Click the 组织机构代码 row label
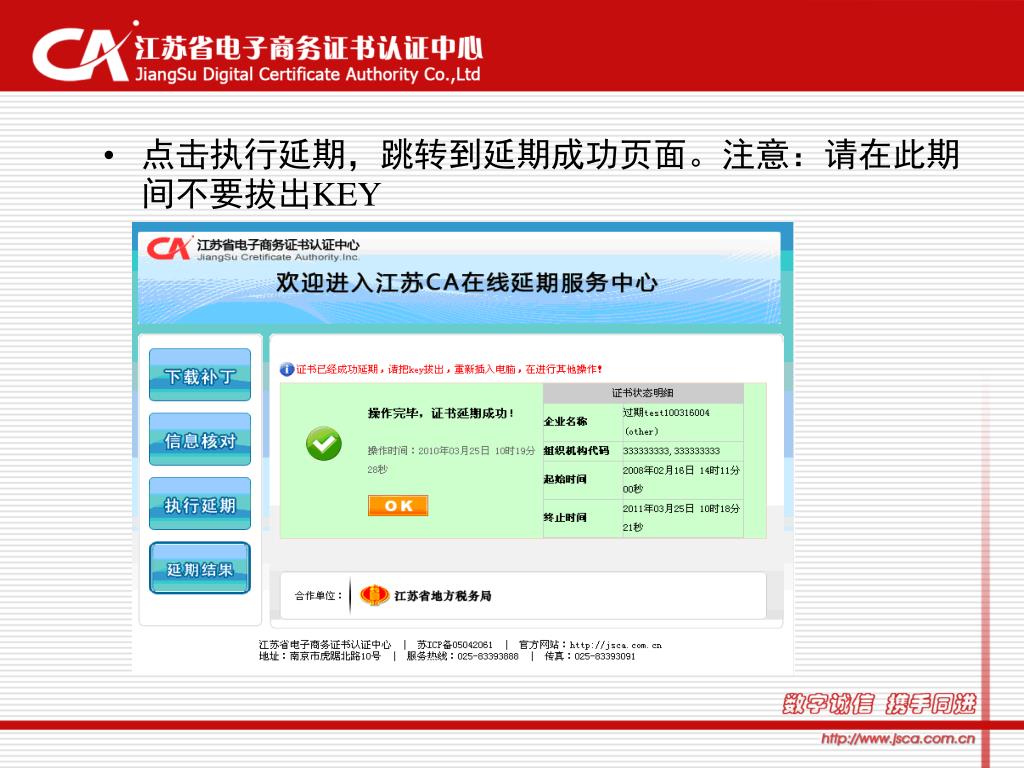Image resolution: width=1024 pixels, height=768 pixels. [576, 451]
